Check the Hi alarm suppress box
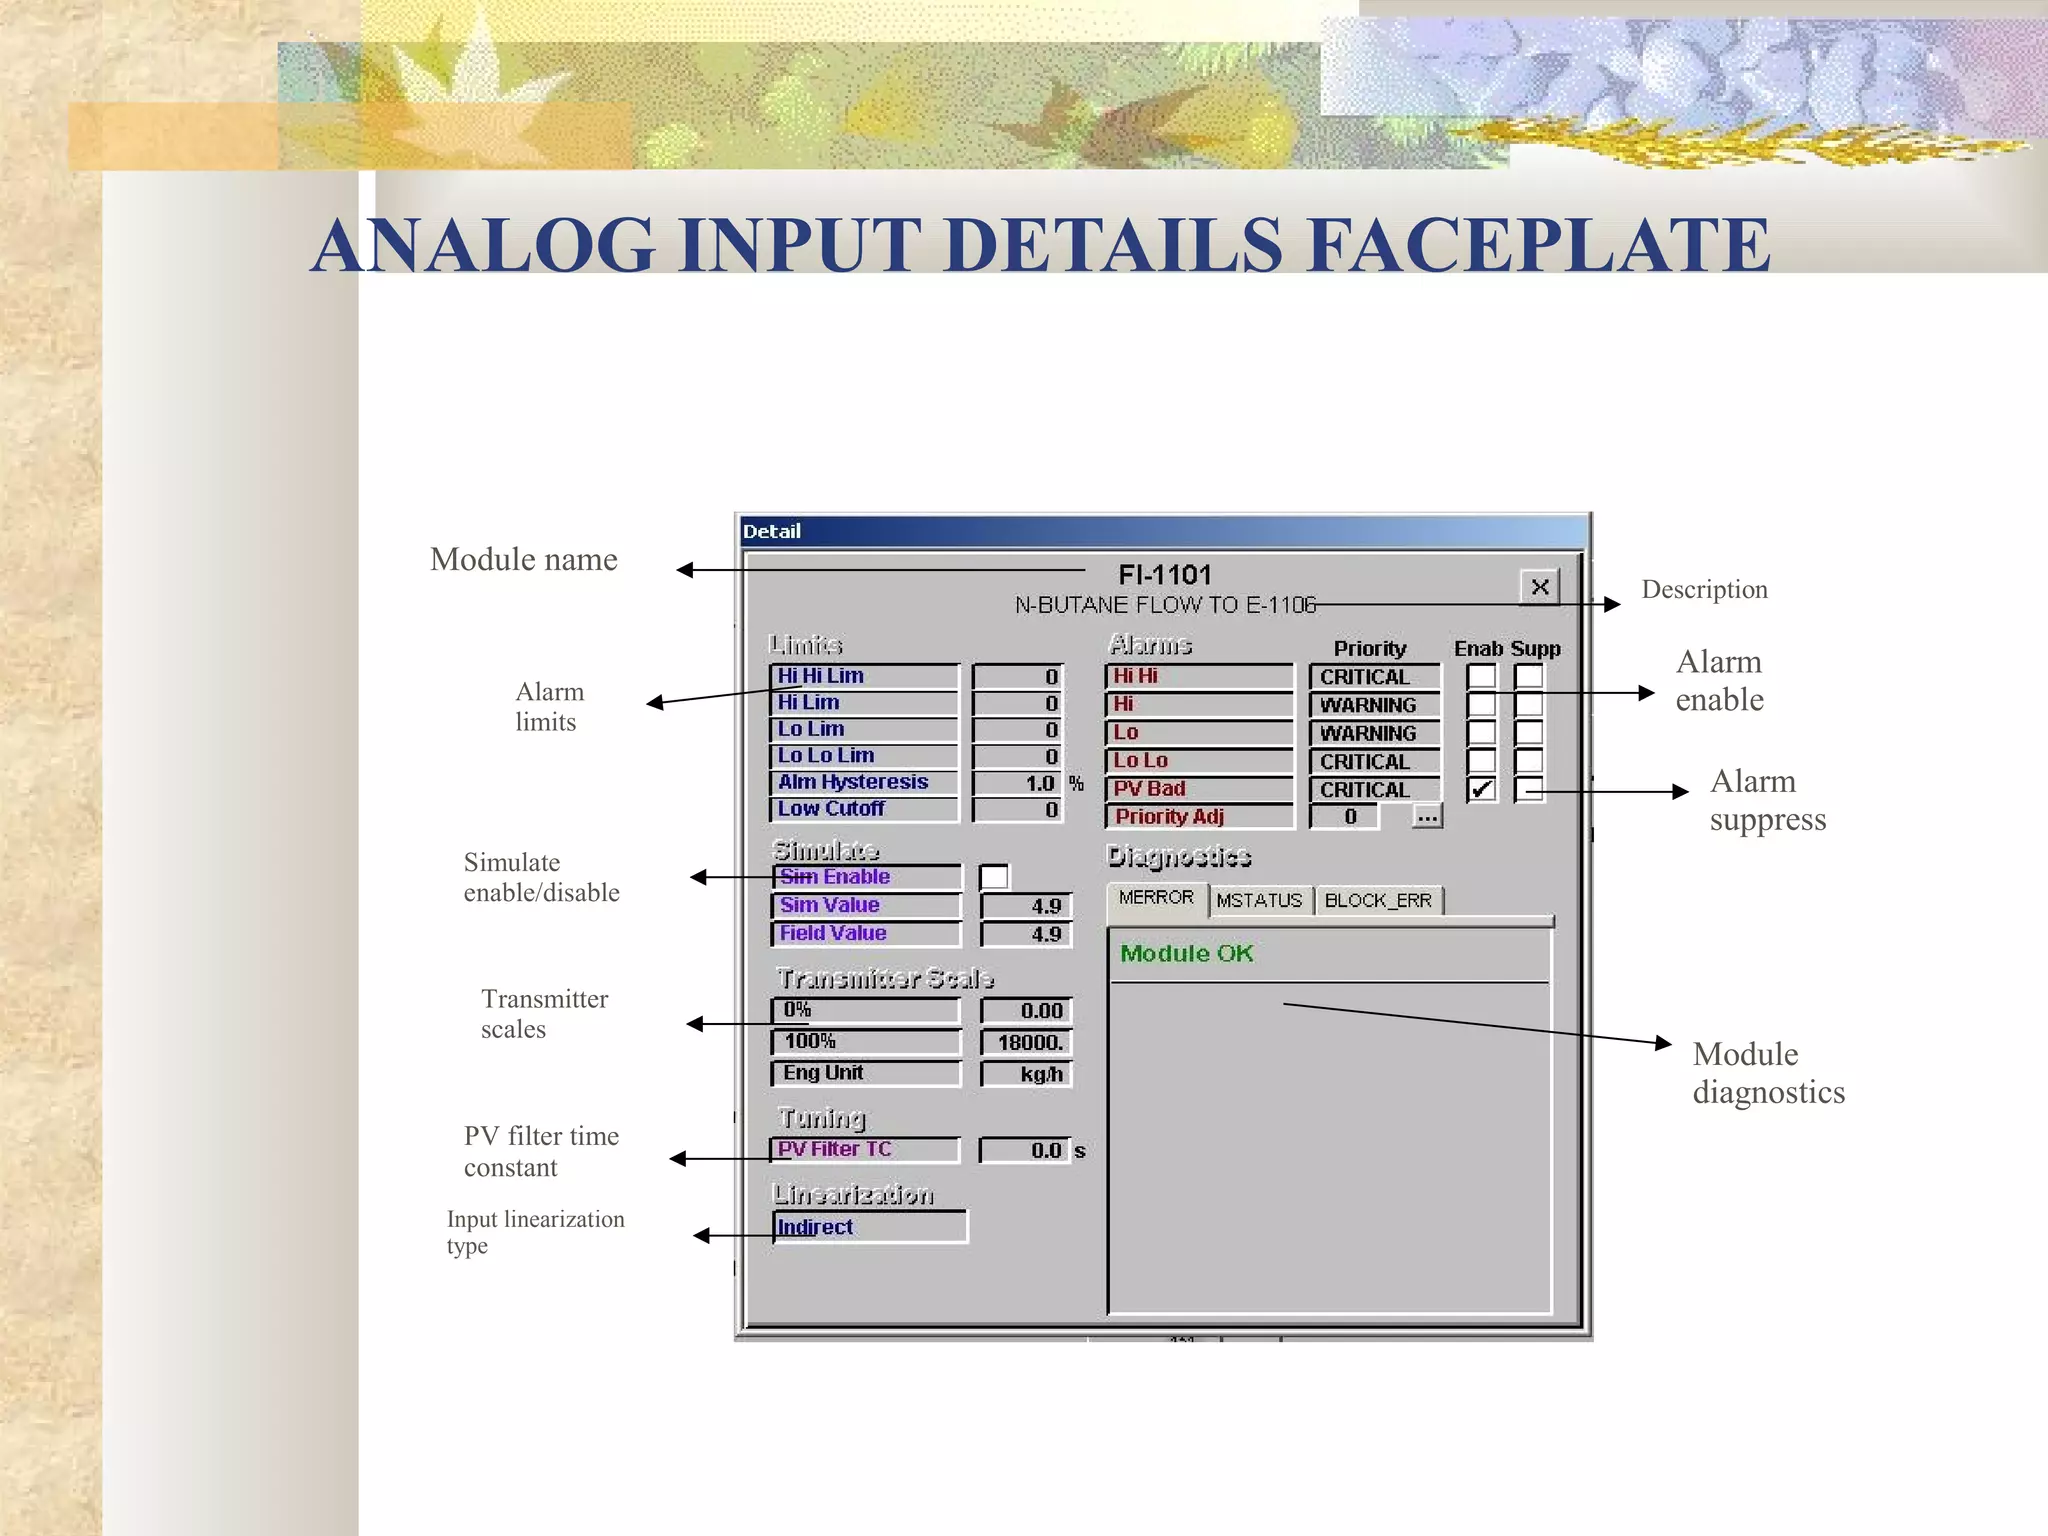This screenshot has height=1536, width=2048. 1529,705
